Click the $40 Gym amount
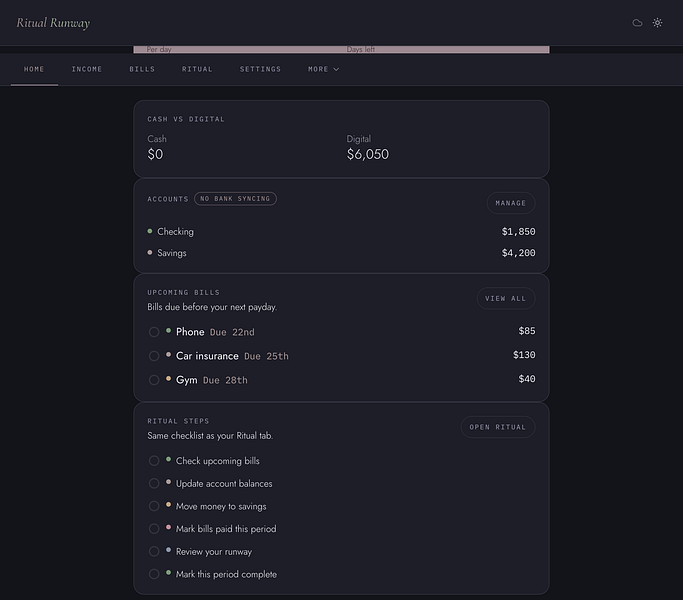This screenshot has width=683, height=600. click(527, 379)
